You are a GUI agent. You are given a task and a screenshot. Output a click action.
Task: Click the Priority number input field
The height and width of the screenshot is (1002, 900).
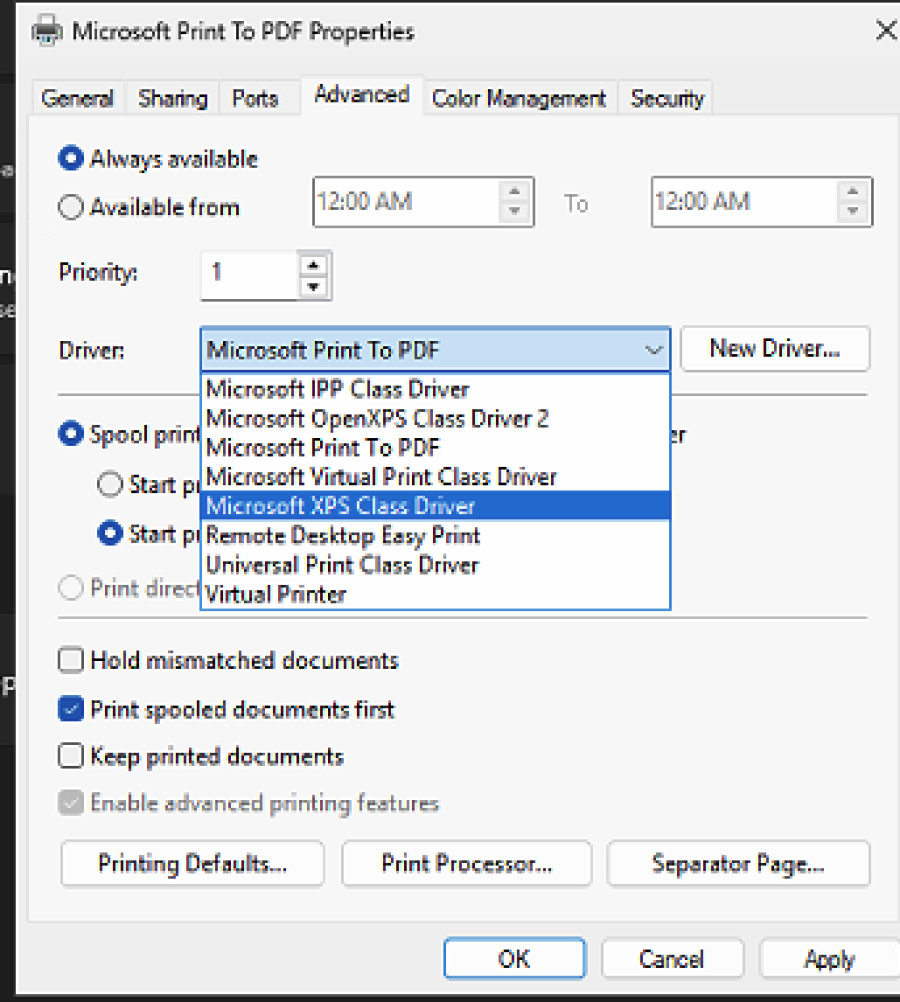click(x=250, y=275)
